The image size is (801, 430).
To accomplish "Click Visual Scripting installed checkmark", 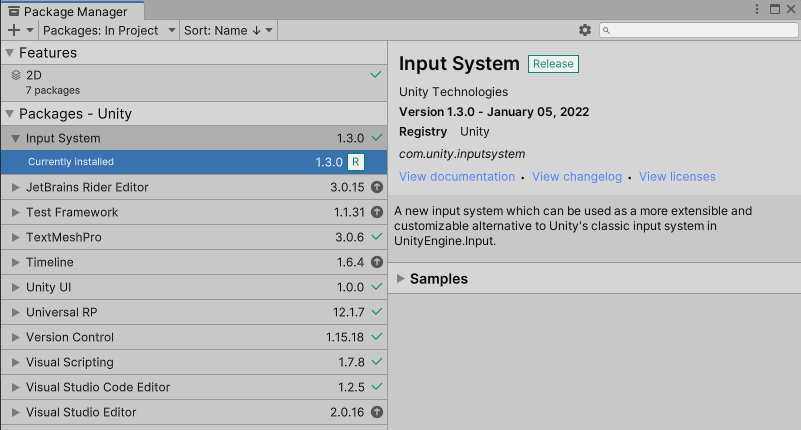I will 377,362.
